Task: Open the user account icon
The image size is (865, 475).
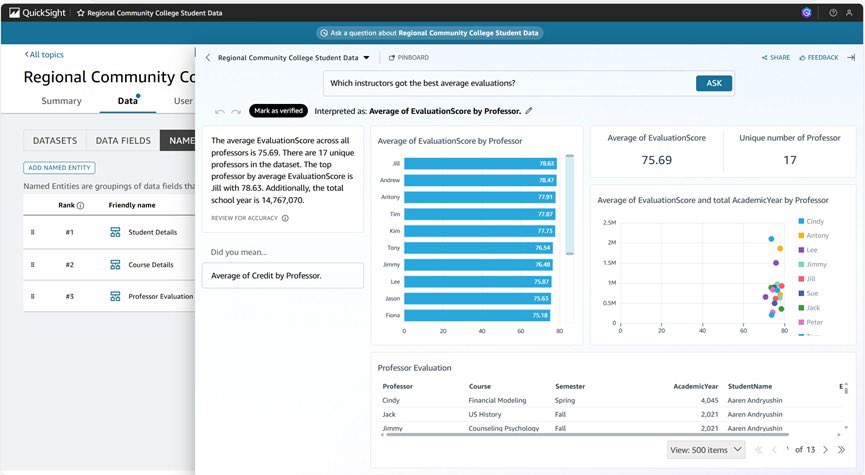Action: click(849, 13)
